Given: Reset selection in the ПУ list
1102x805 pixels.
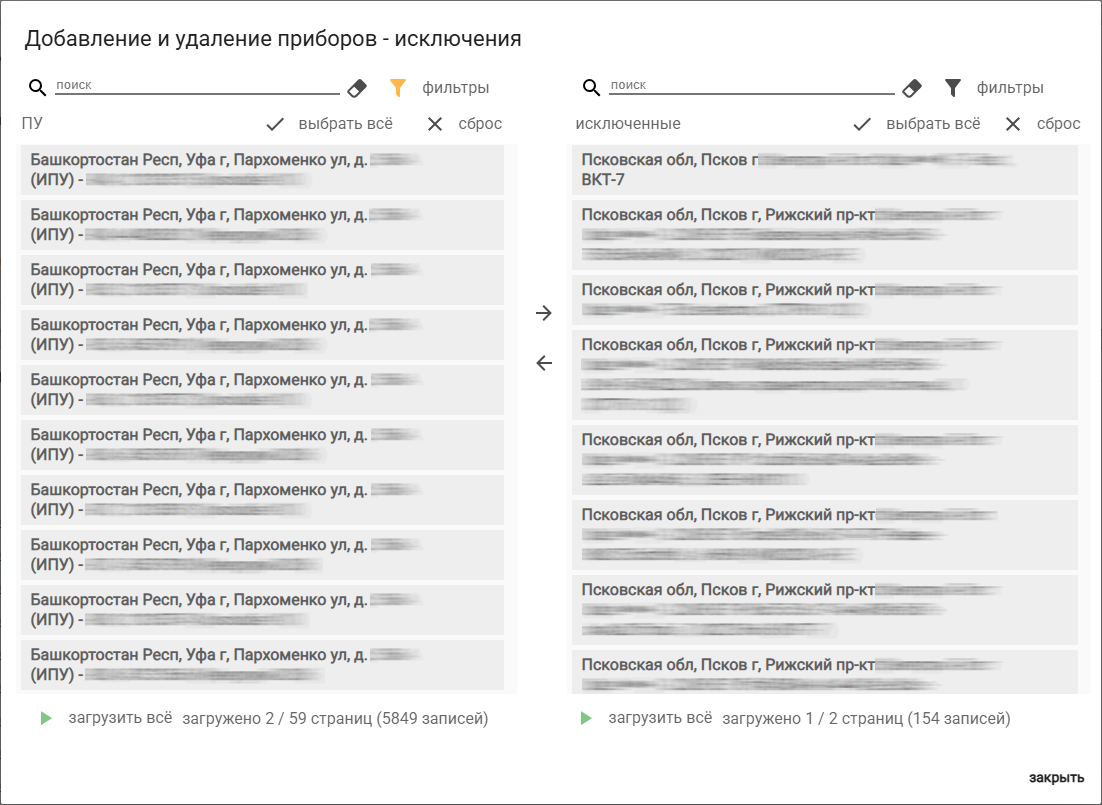Looking at the screenshot, I should pos(465,124).
